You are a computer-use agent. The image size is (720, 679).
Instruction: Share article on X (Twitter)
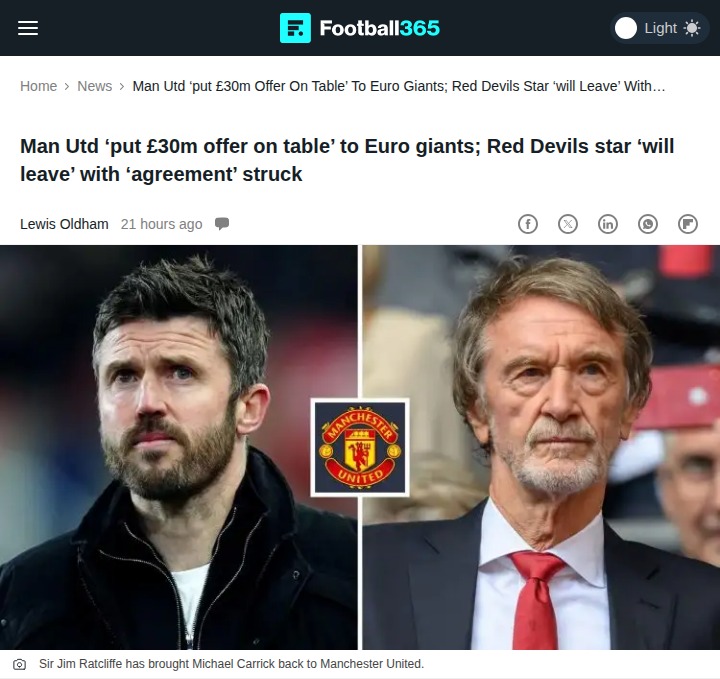[x=568, y=224]
